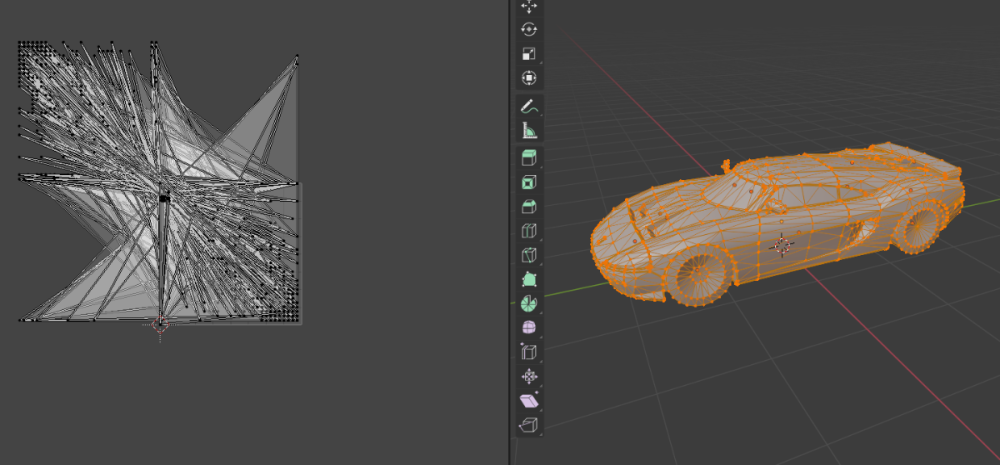
Task: Choose the Scale tool
Action: [x=529, y=54]
